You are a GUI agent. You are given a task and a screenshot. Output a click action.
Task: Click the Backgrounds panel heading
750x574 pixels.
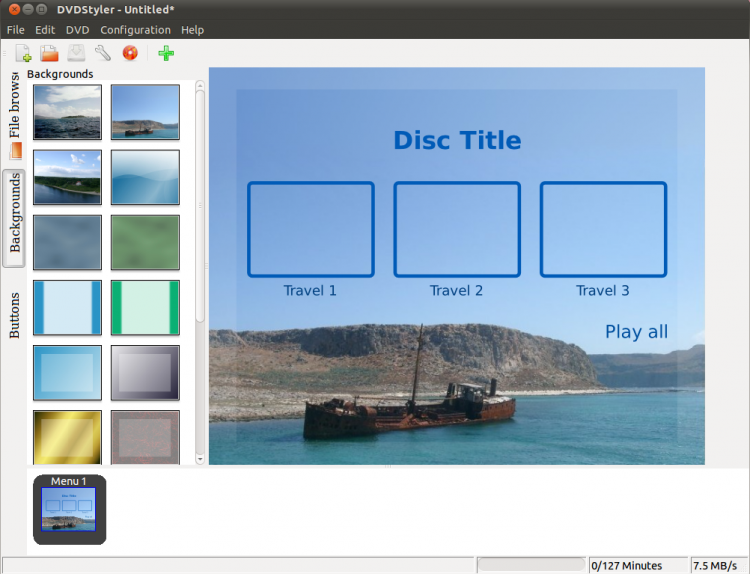click(60, 74)
